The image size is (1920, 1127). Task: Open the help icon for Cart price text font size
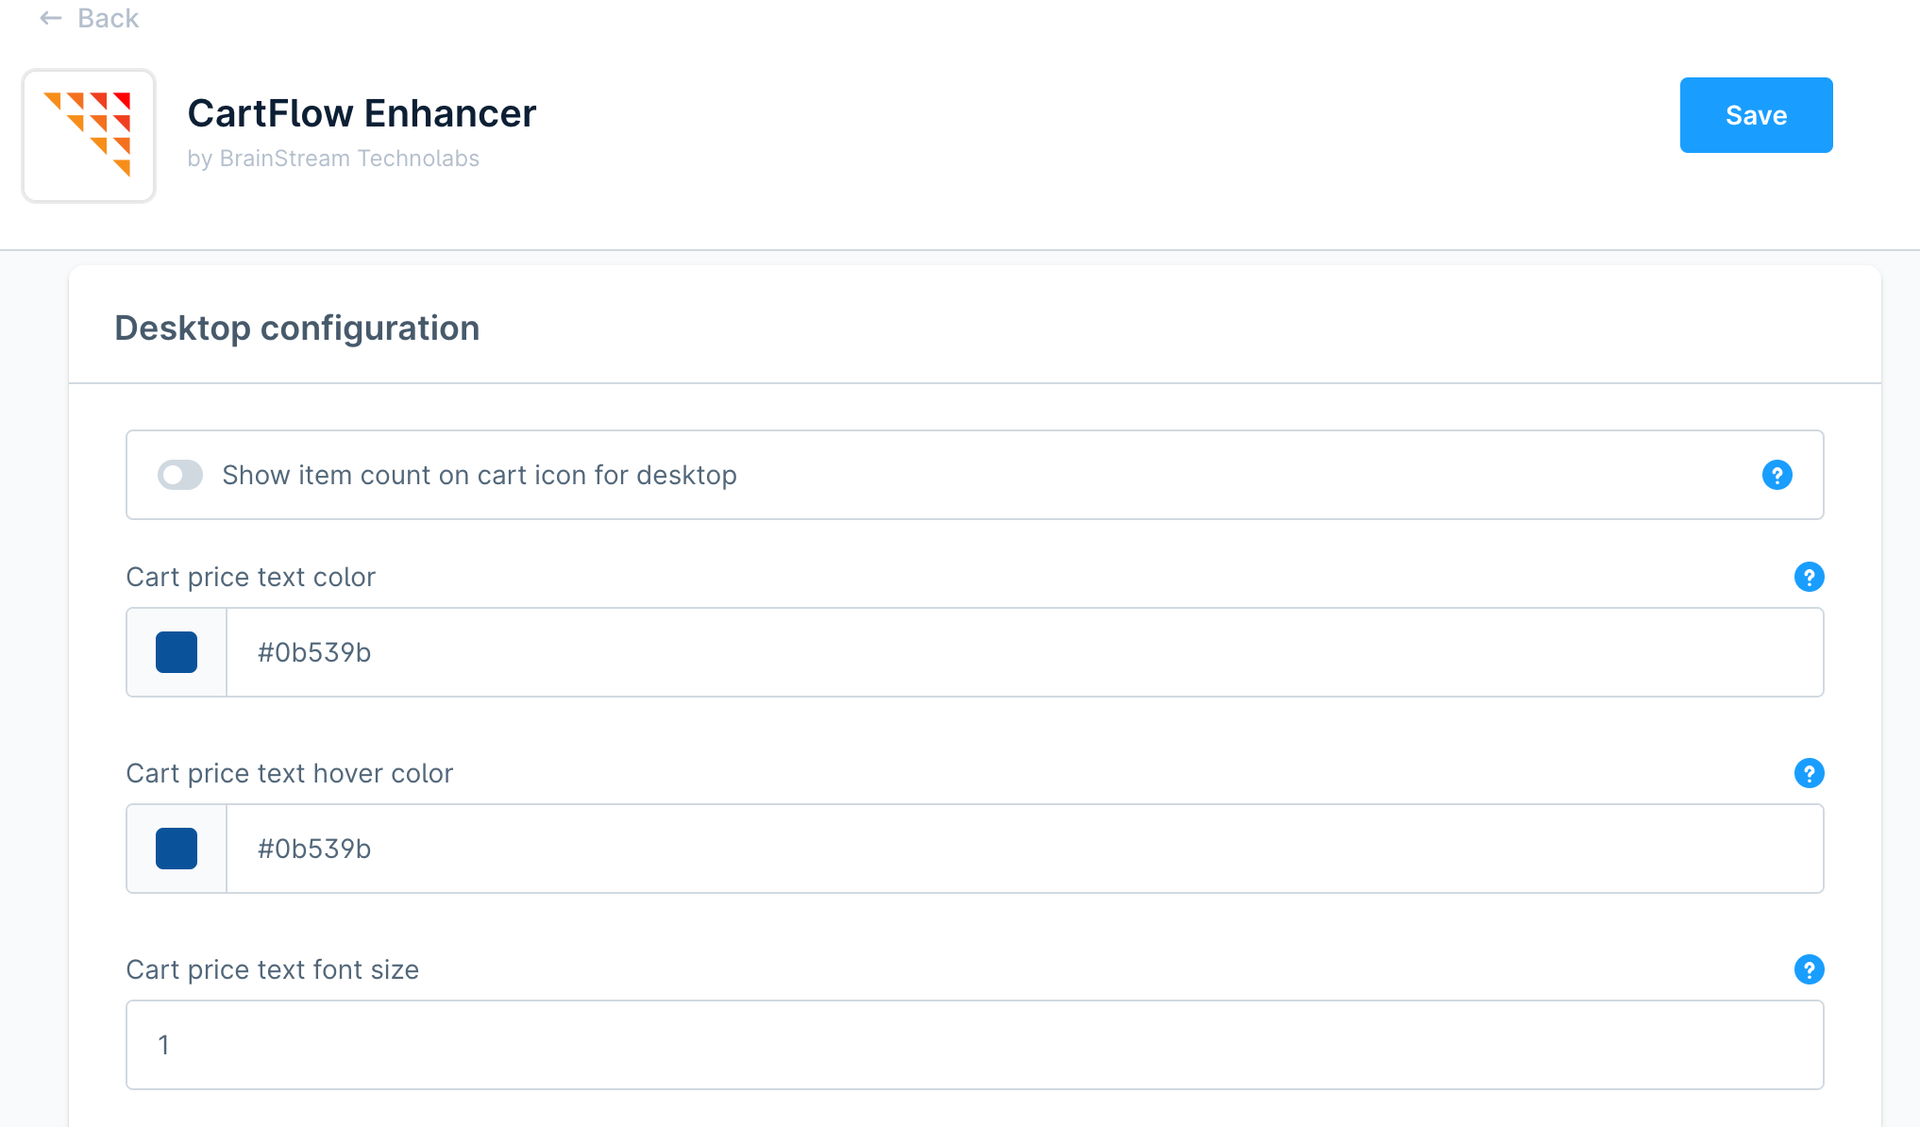[x=1808, y=969]
